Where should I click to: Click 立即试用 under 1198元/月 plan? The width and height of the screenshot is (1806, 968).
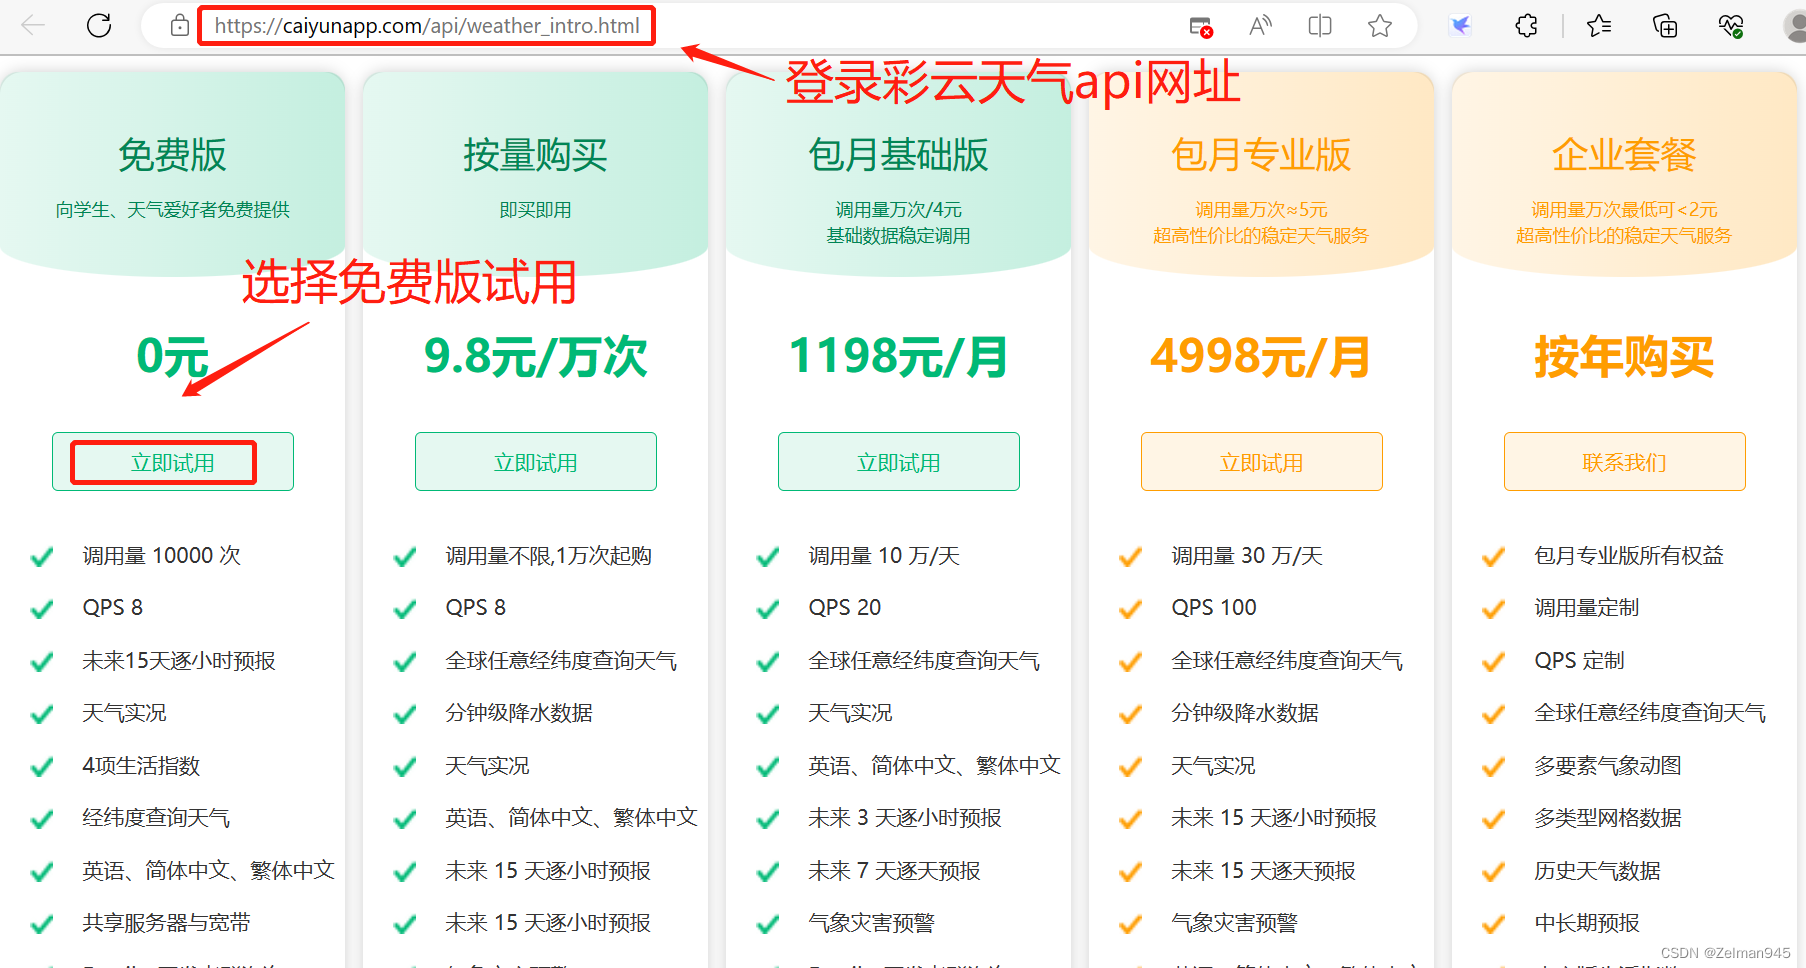[899, 462]
